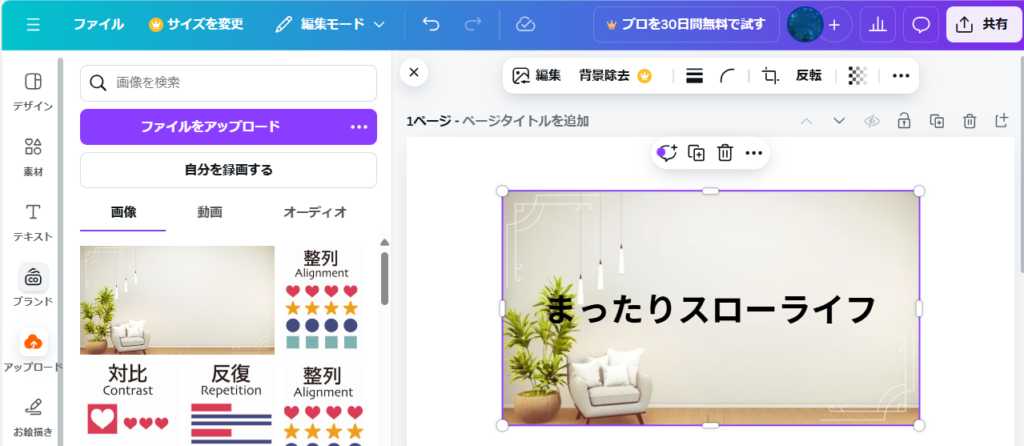Check cloud save status icon
1024x446 pixels.
point(525,25)
